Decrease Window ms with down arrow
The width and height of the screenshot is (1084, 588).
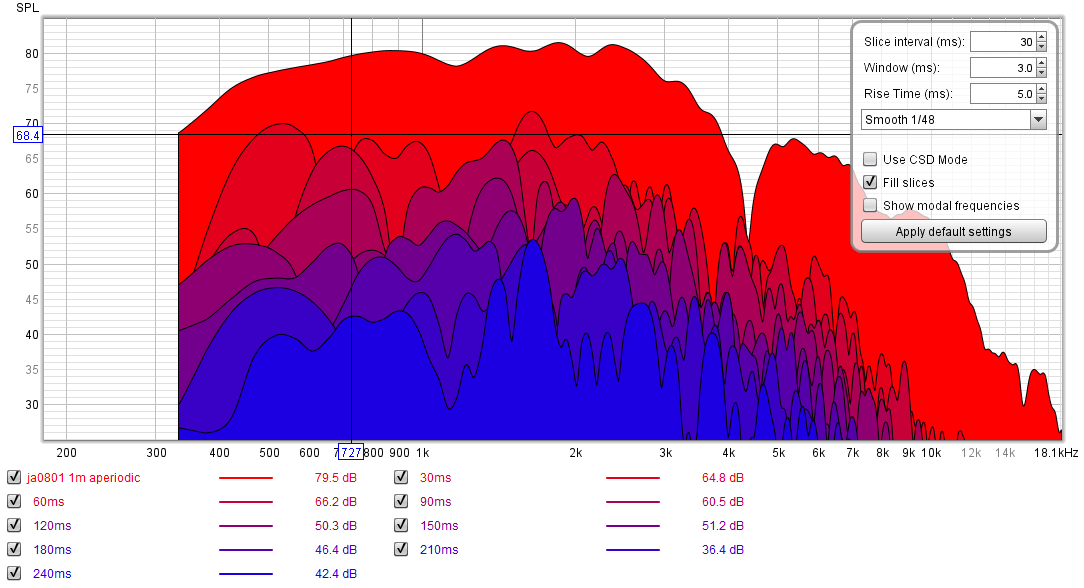click(x=1041, y=73)
